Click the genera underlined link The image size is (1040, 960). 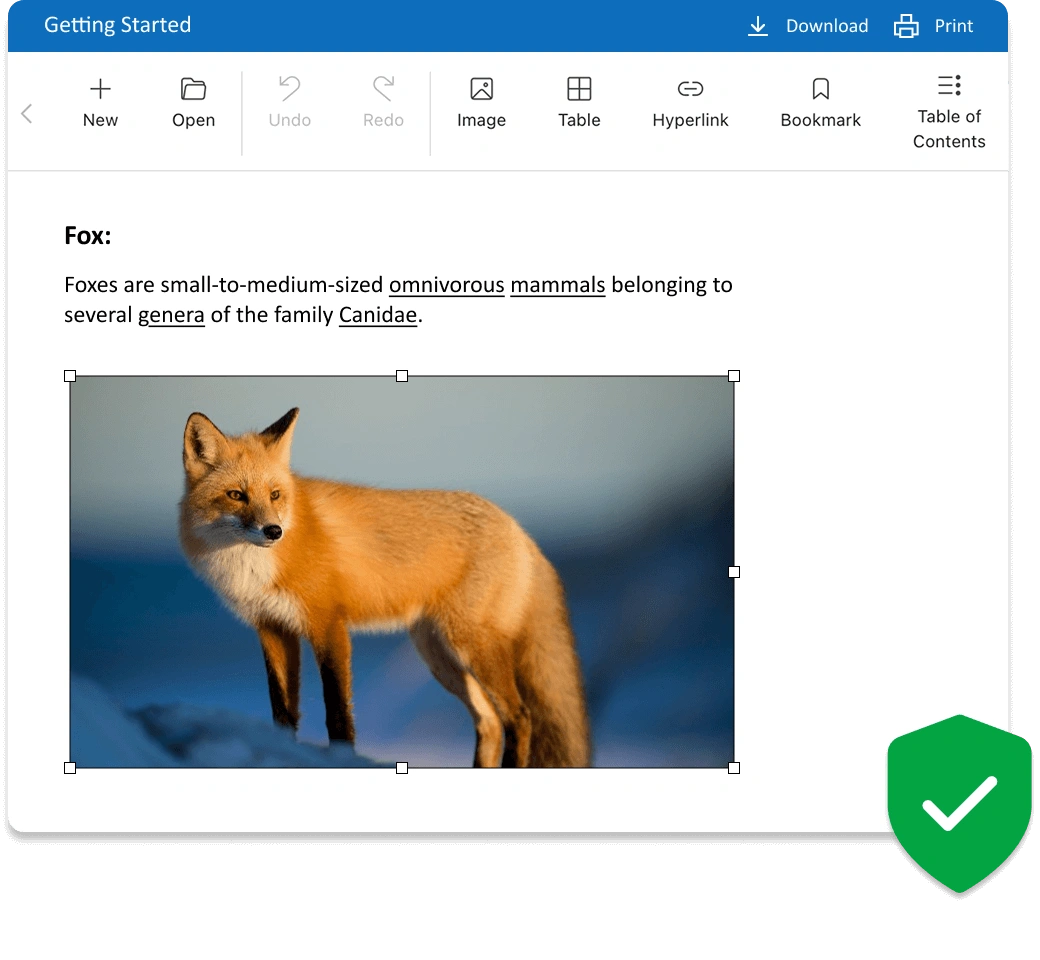point(171,315)
